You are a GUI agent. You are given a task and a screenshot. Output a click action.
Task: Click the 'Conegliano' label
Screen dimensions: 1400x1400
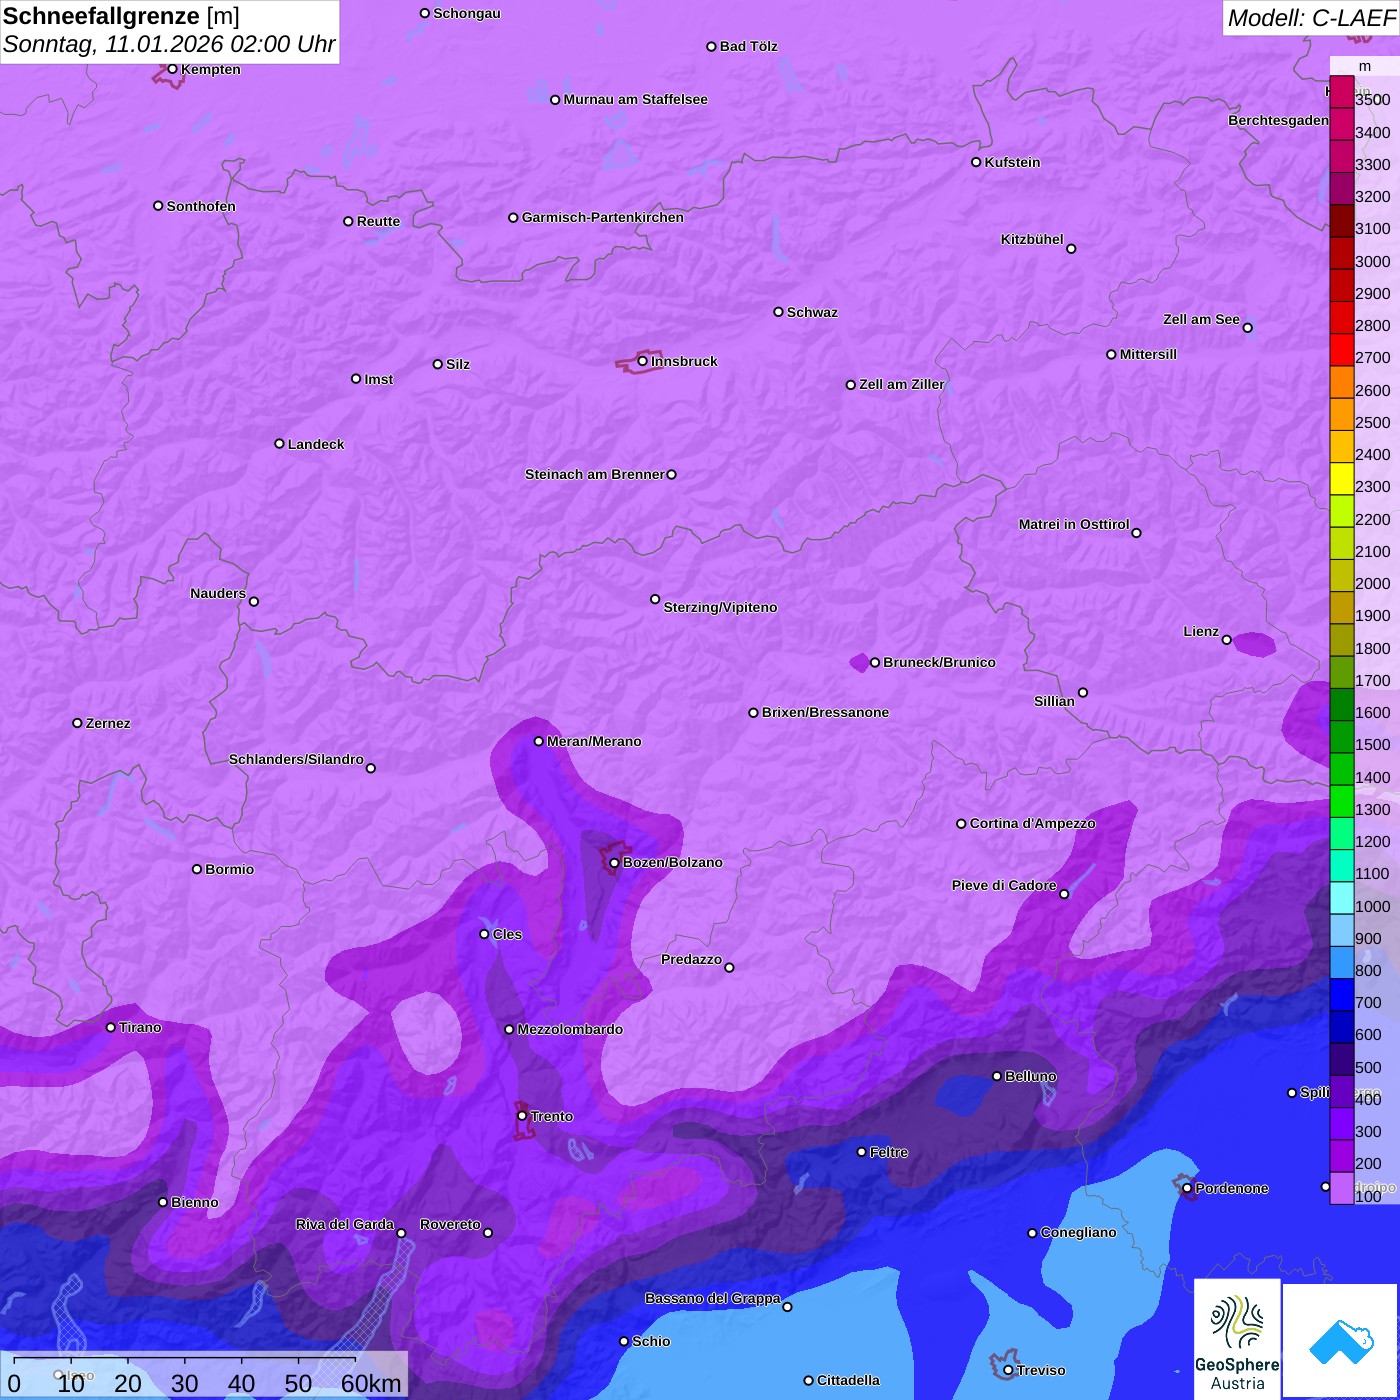tap(1078, 1232)
